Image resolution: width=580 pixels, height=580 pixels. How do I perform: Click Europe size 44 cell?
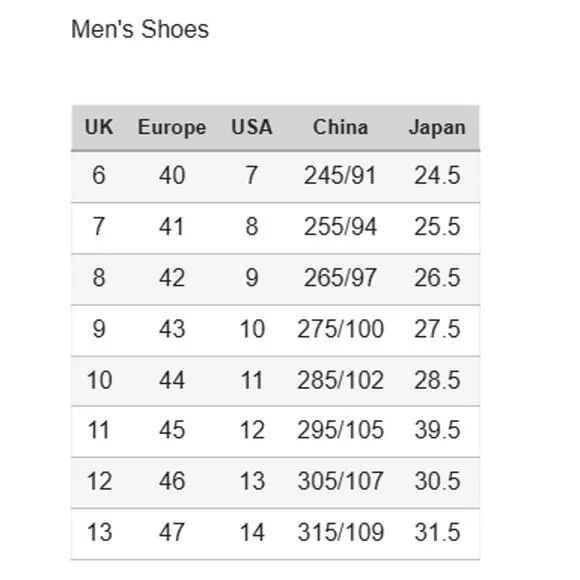(172, 380)
